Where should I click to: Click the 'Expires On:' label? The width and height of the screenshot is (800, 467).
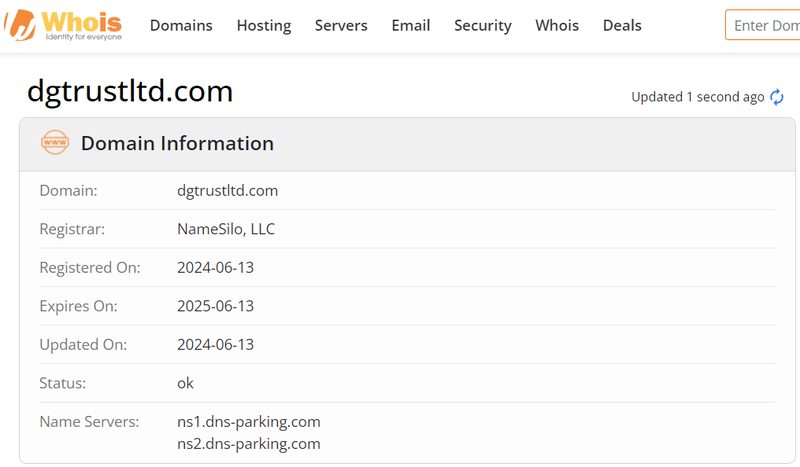pos(79,306)
